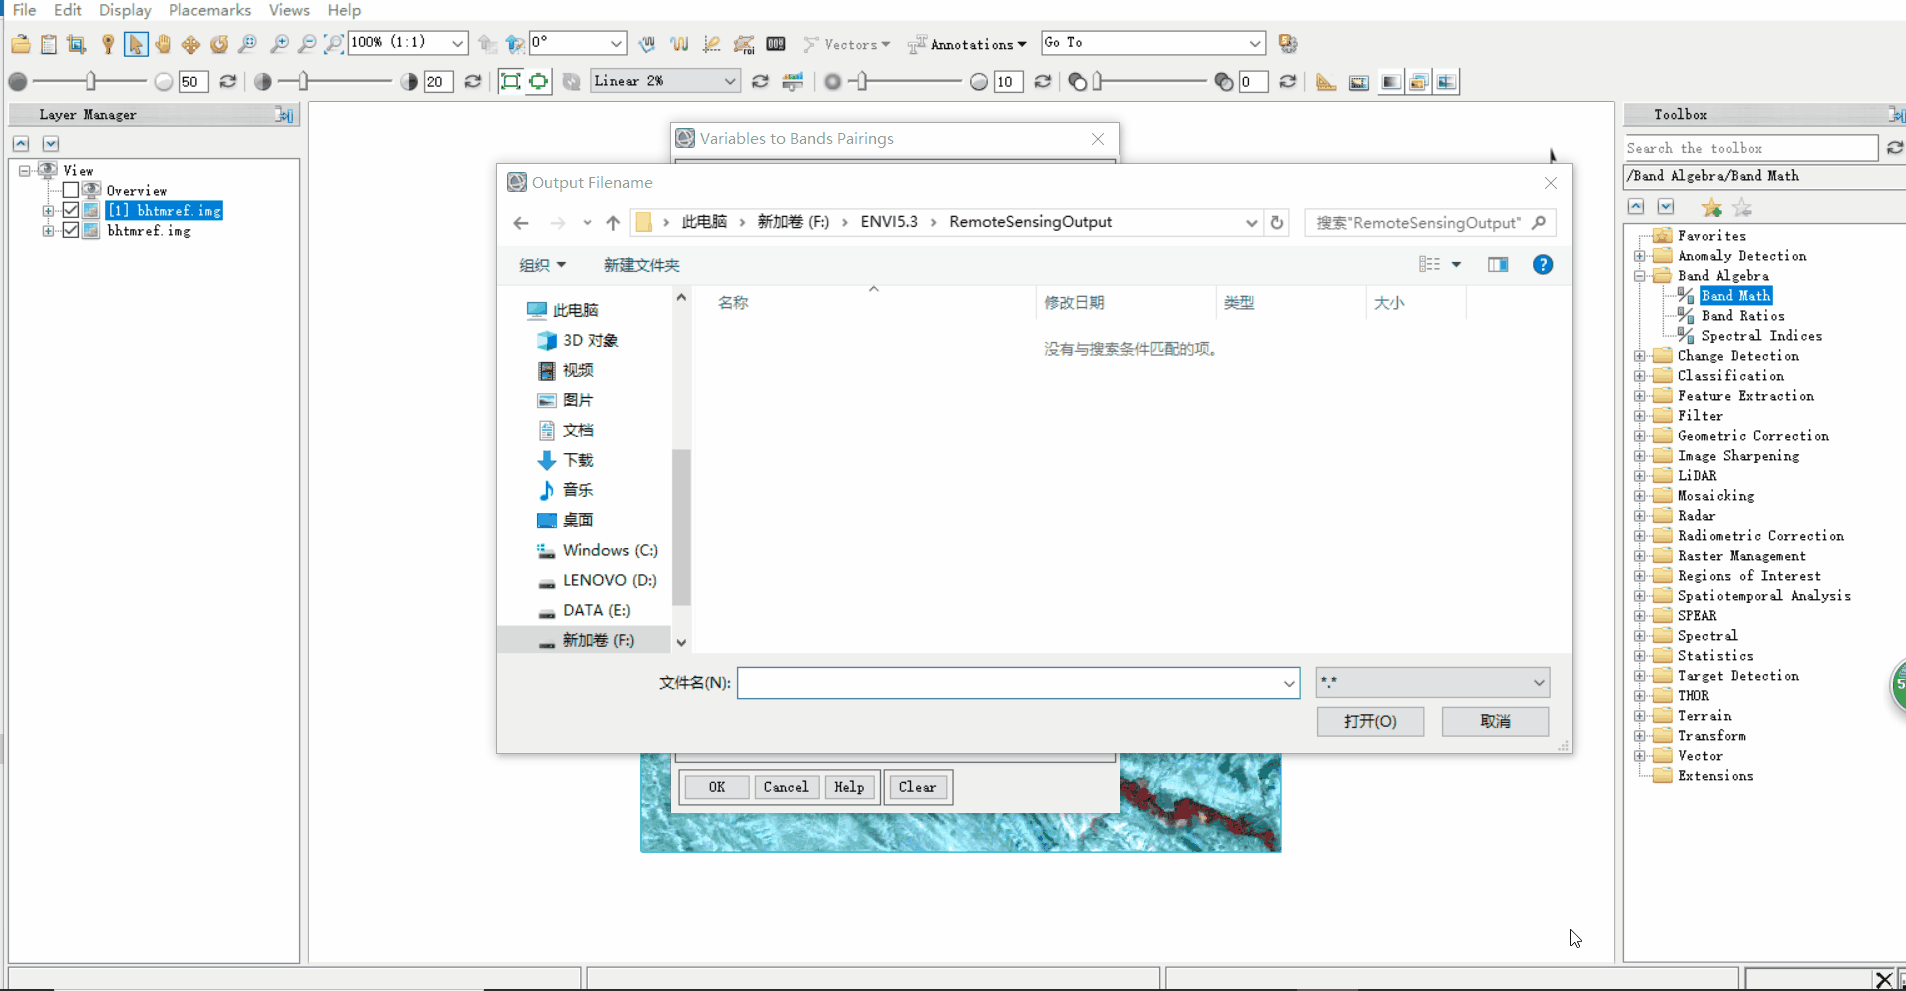Viewport: 1906px width, 991px height.
Task: Collapse the View tree node
Action: pyautogui.click(x=25, y=171)
